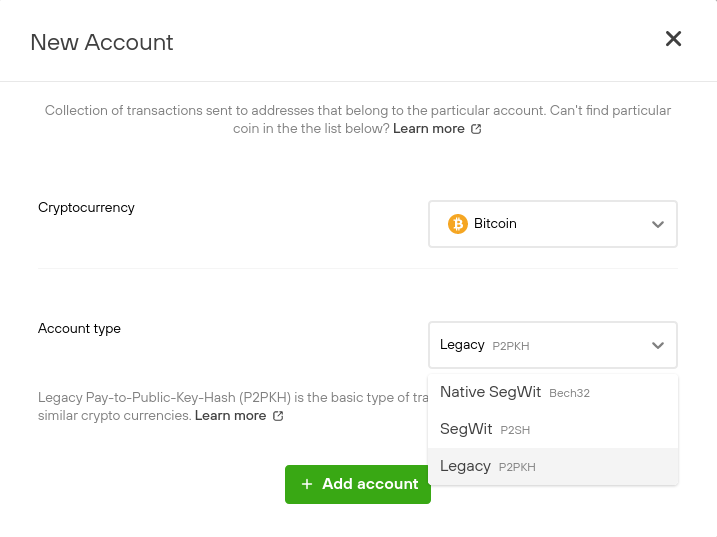Viewport: 717px width, 537px height.
Task: Open the Bitcoin cryptocurrency dropdown
Action: (552, 224)
